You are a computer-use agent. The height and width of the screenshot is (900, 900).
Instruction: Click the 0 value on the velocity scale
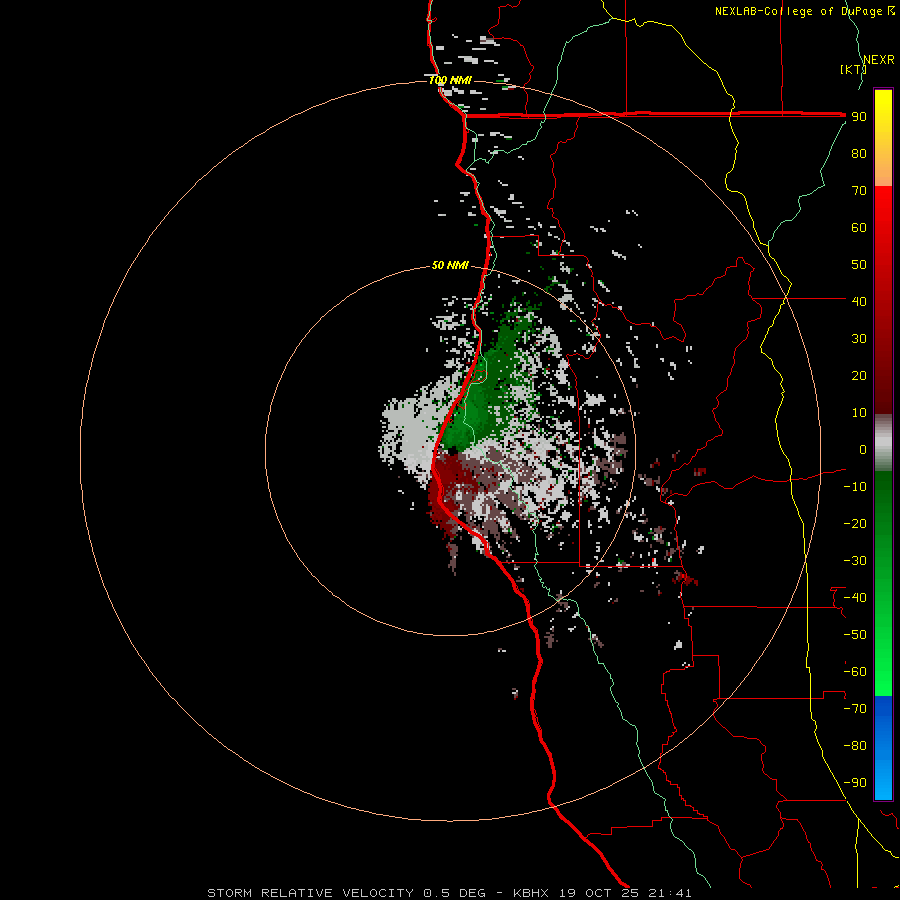(863, 449)
